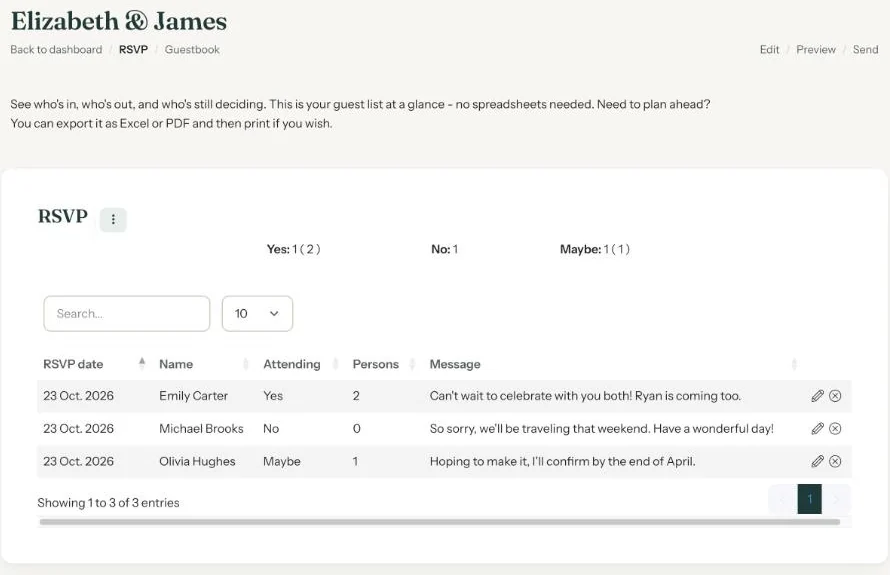Go back to dashboard
This screenshot has height=575, width=890.
click(x=56, y=49)
